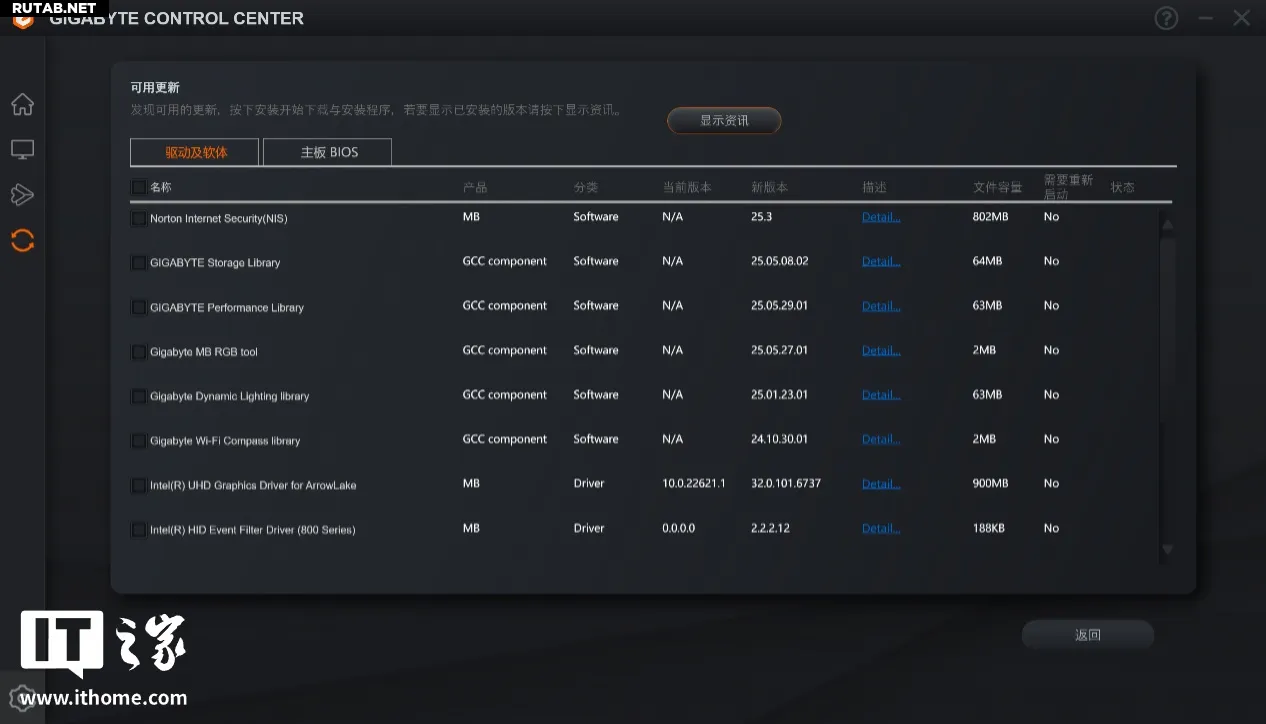Open the performance arrow icon in sidebar
Screen dimensions: 1266x724
click(x=22, y=194)
